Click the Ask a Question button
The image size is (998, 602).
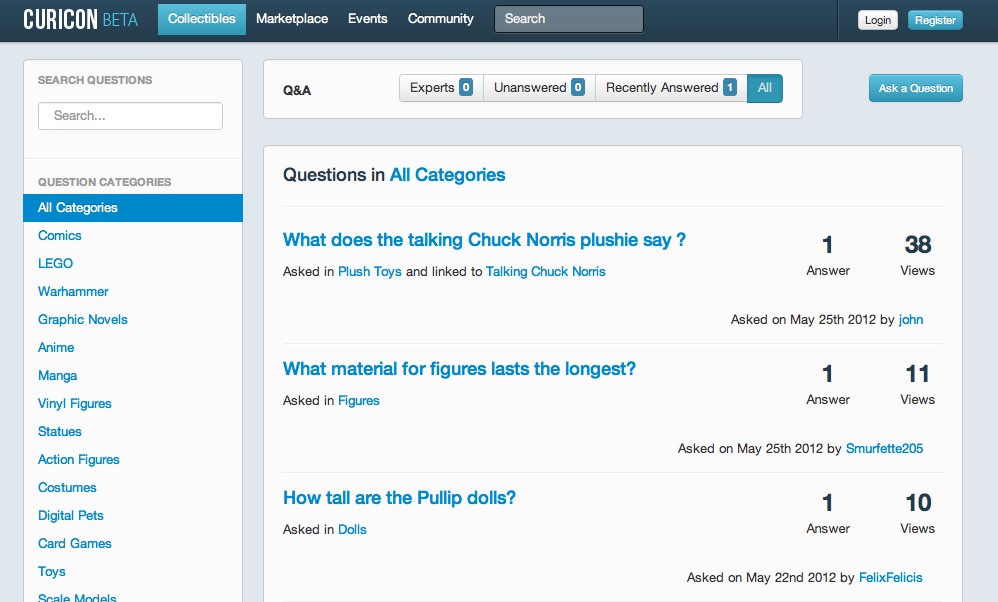coord(916,88)
